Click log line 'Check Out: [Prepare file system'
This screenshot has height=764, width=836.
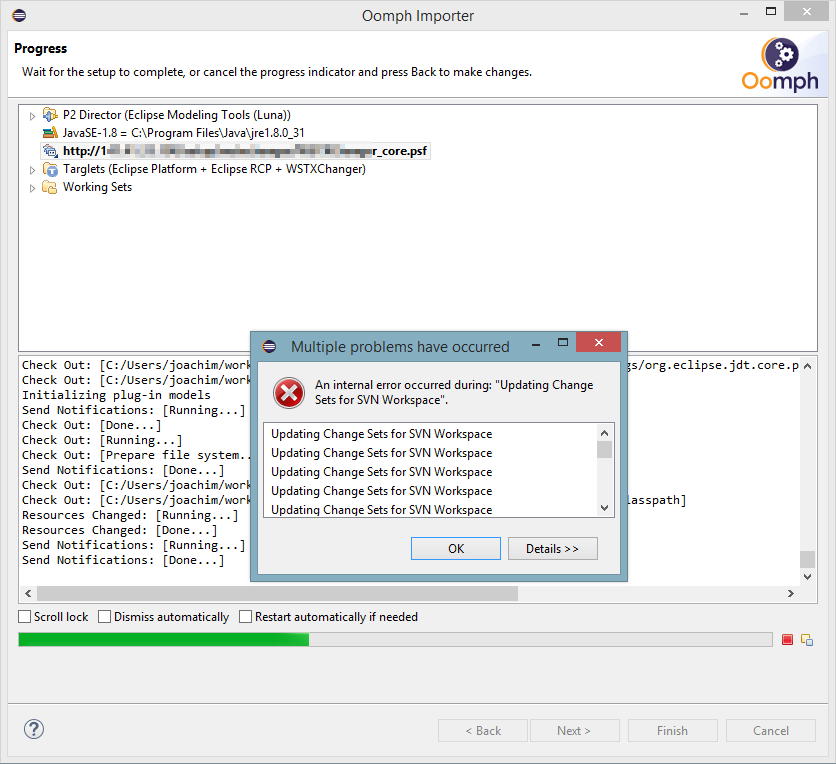coord(136,455)
